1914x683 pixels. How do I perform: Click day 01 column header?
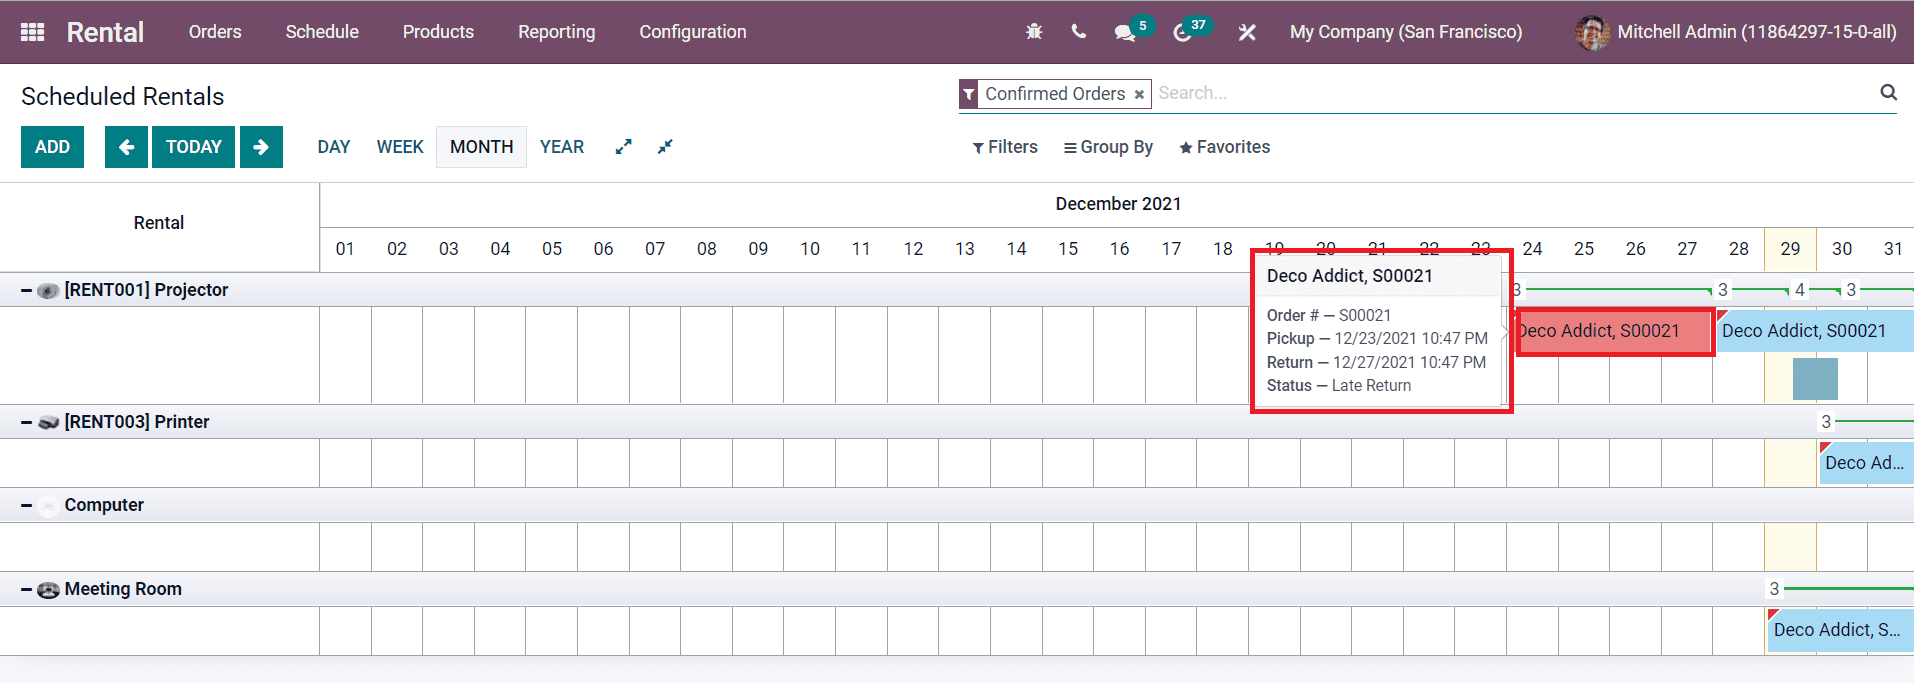click(x=345, y=249)
